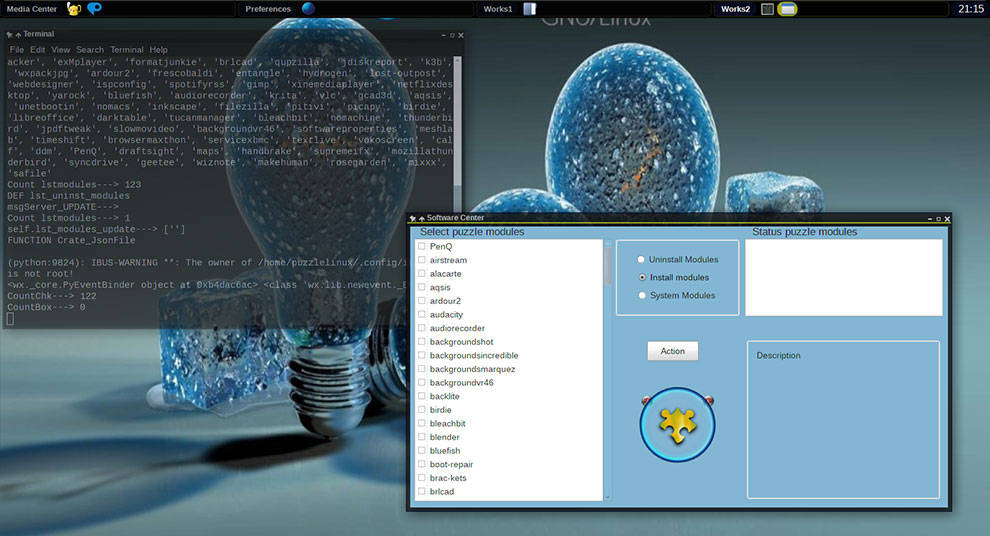Select the terminal window icon beside Works2
The width and height of the screenshot is (990, 536).
coord(767,9)
